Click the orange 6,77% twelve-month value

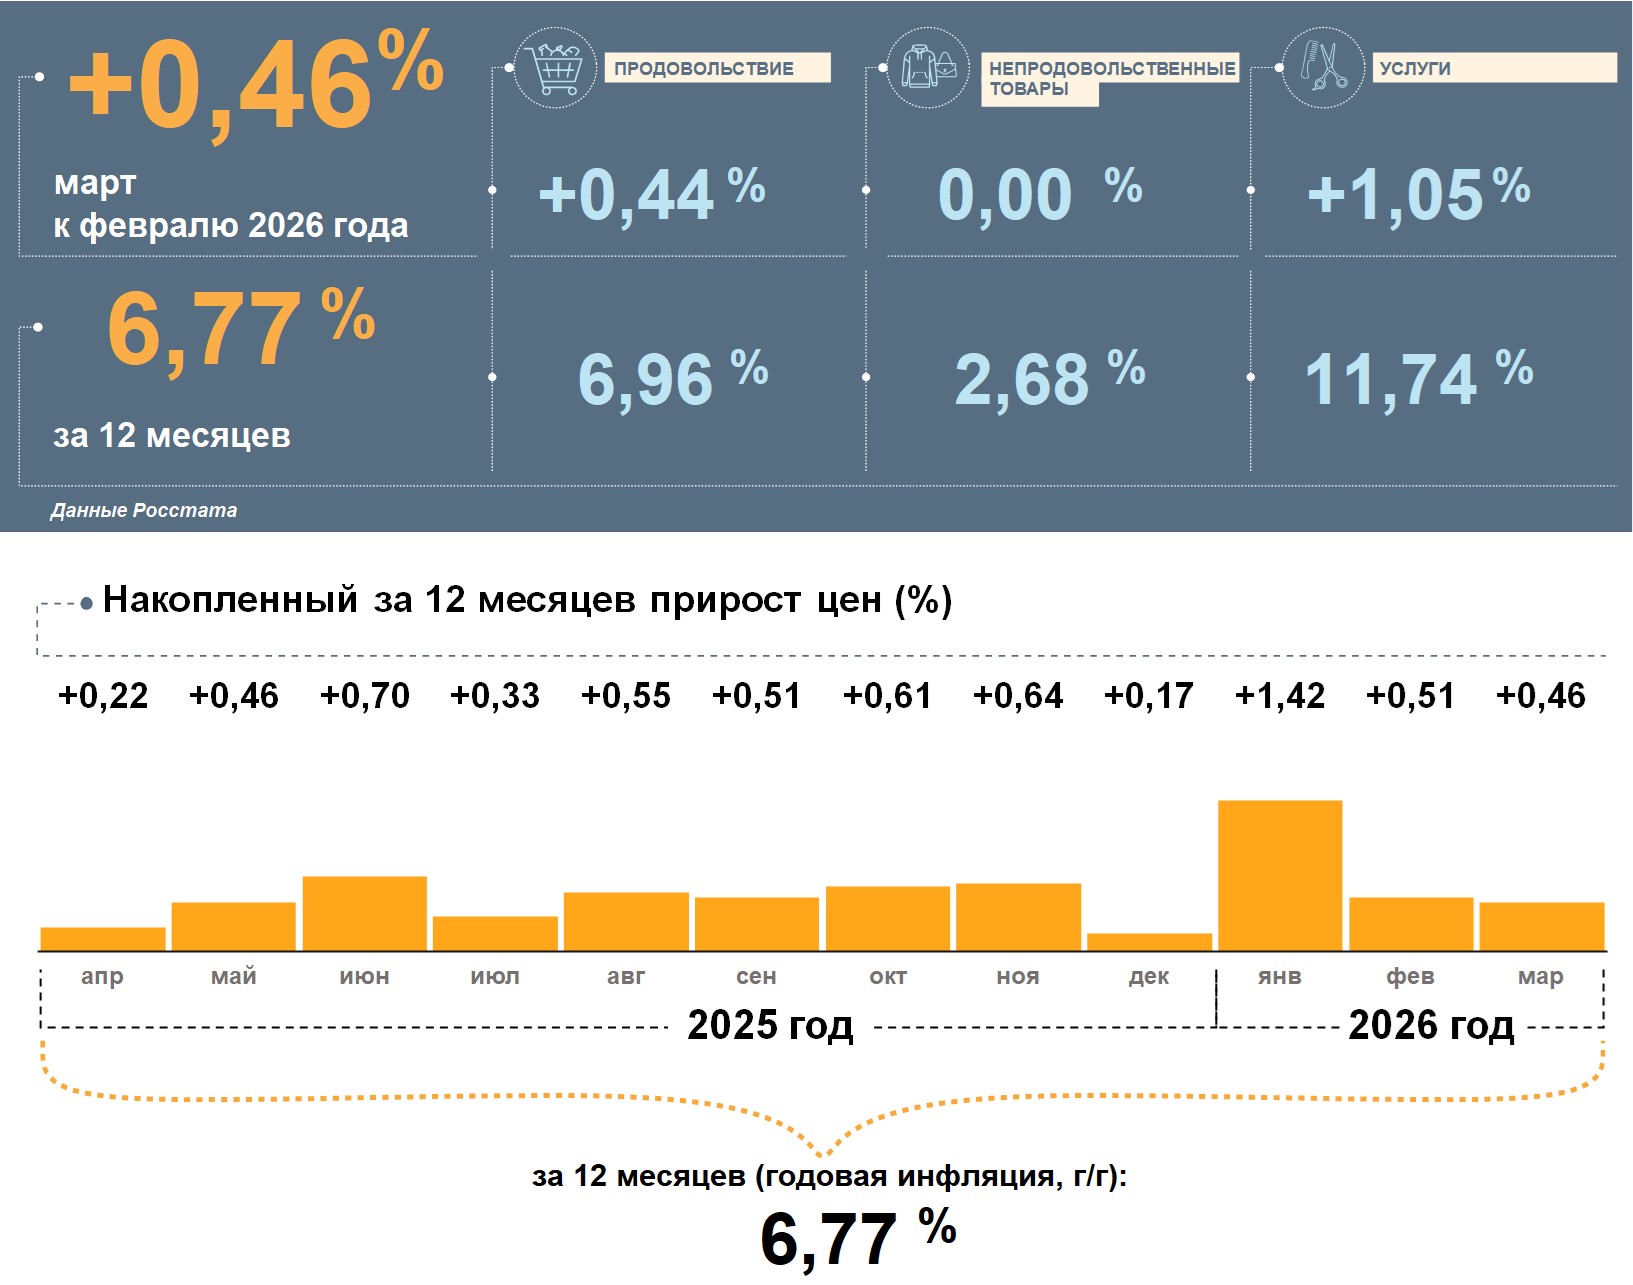pos(240,328)
